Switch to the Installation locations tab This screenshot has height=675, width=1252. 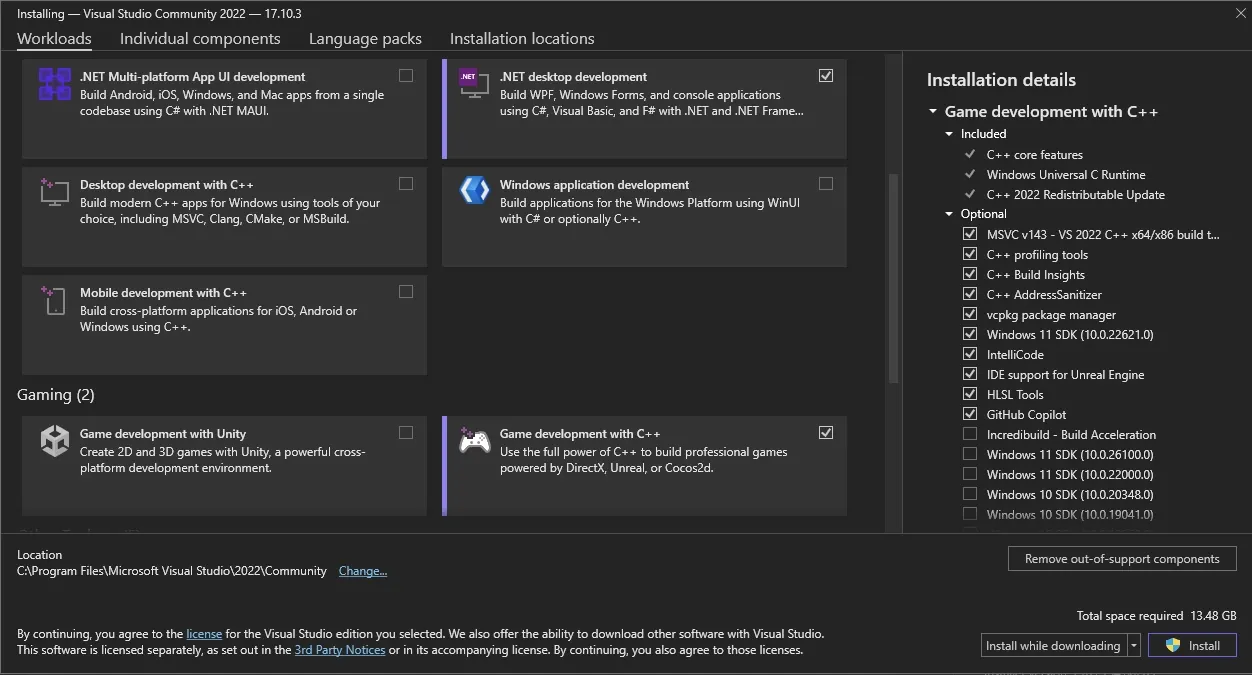click(522, 39)
